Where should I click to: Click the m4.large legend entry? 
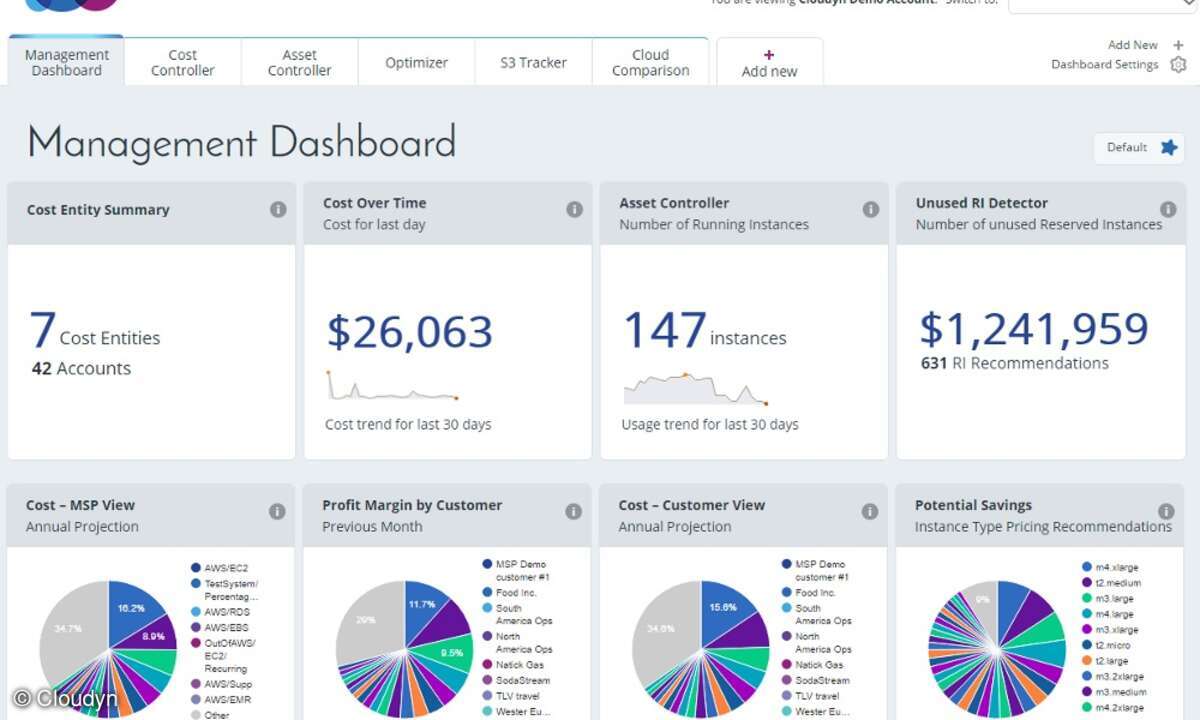[1108, 614]
